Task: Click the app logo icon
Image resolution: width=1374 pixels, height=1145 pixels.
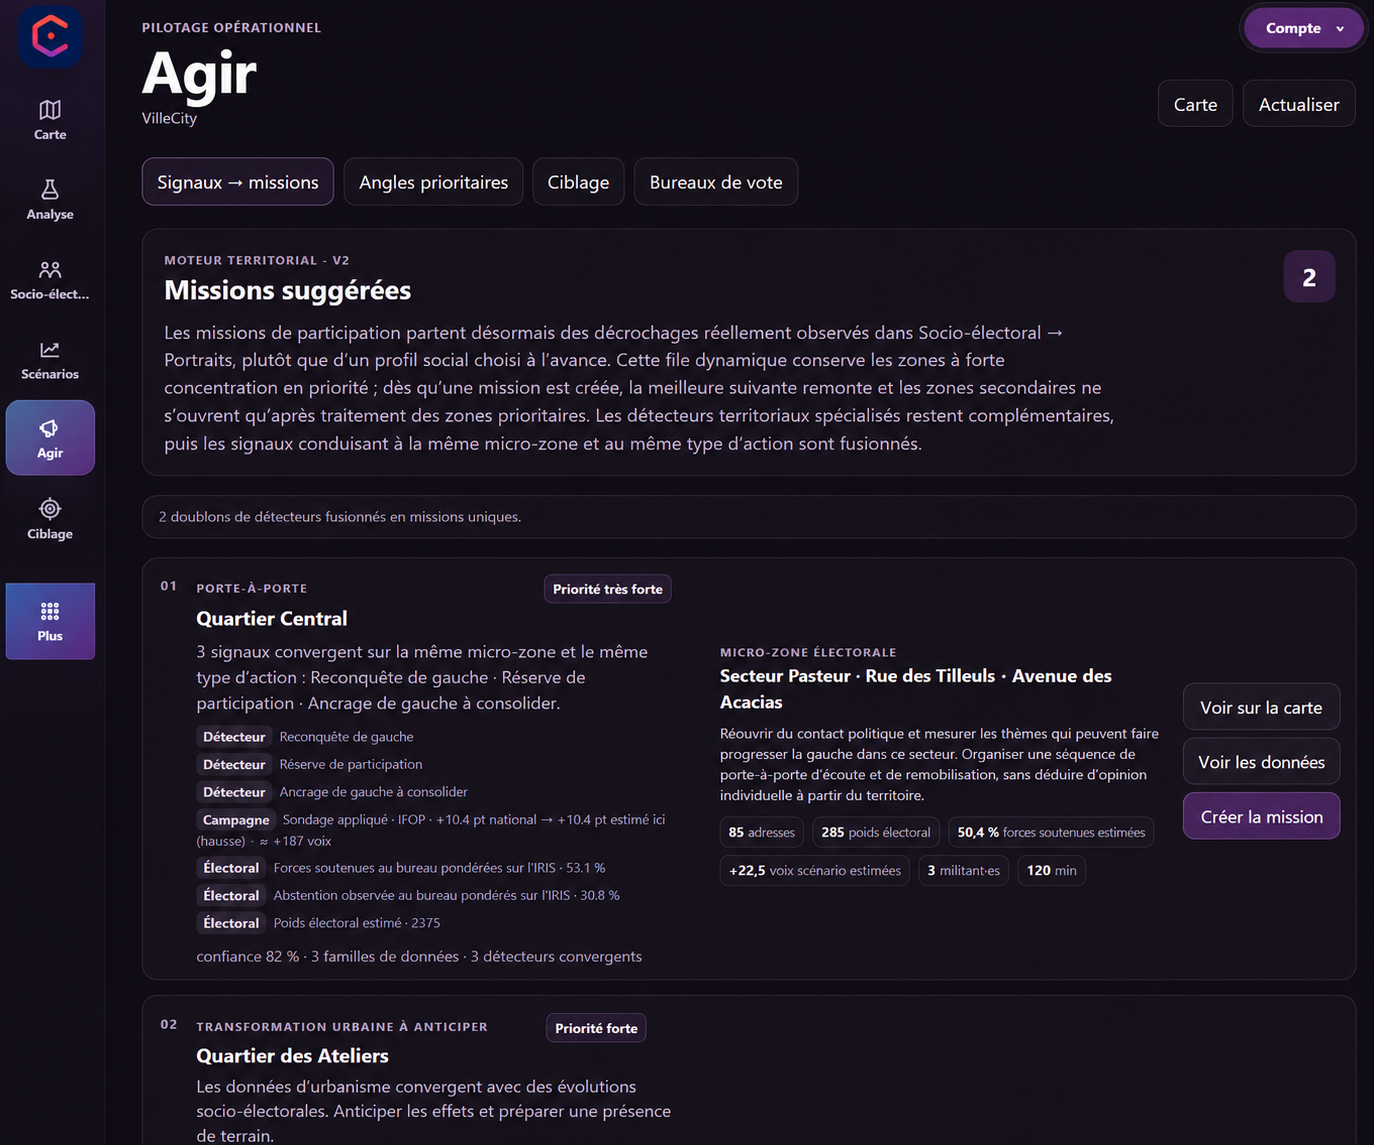Action: (50, 36)
